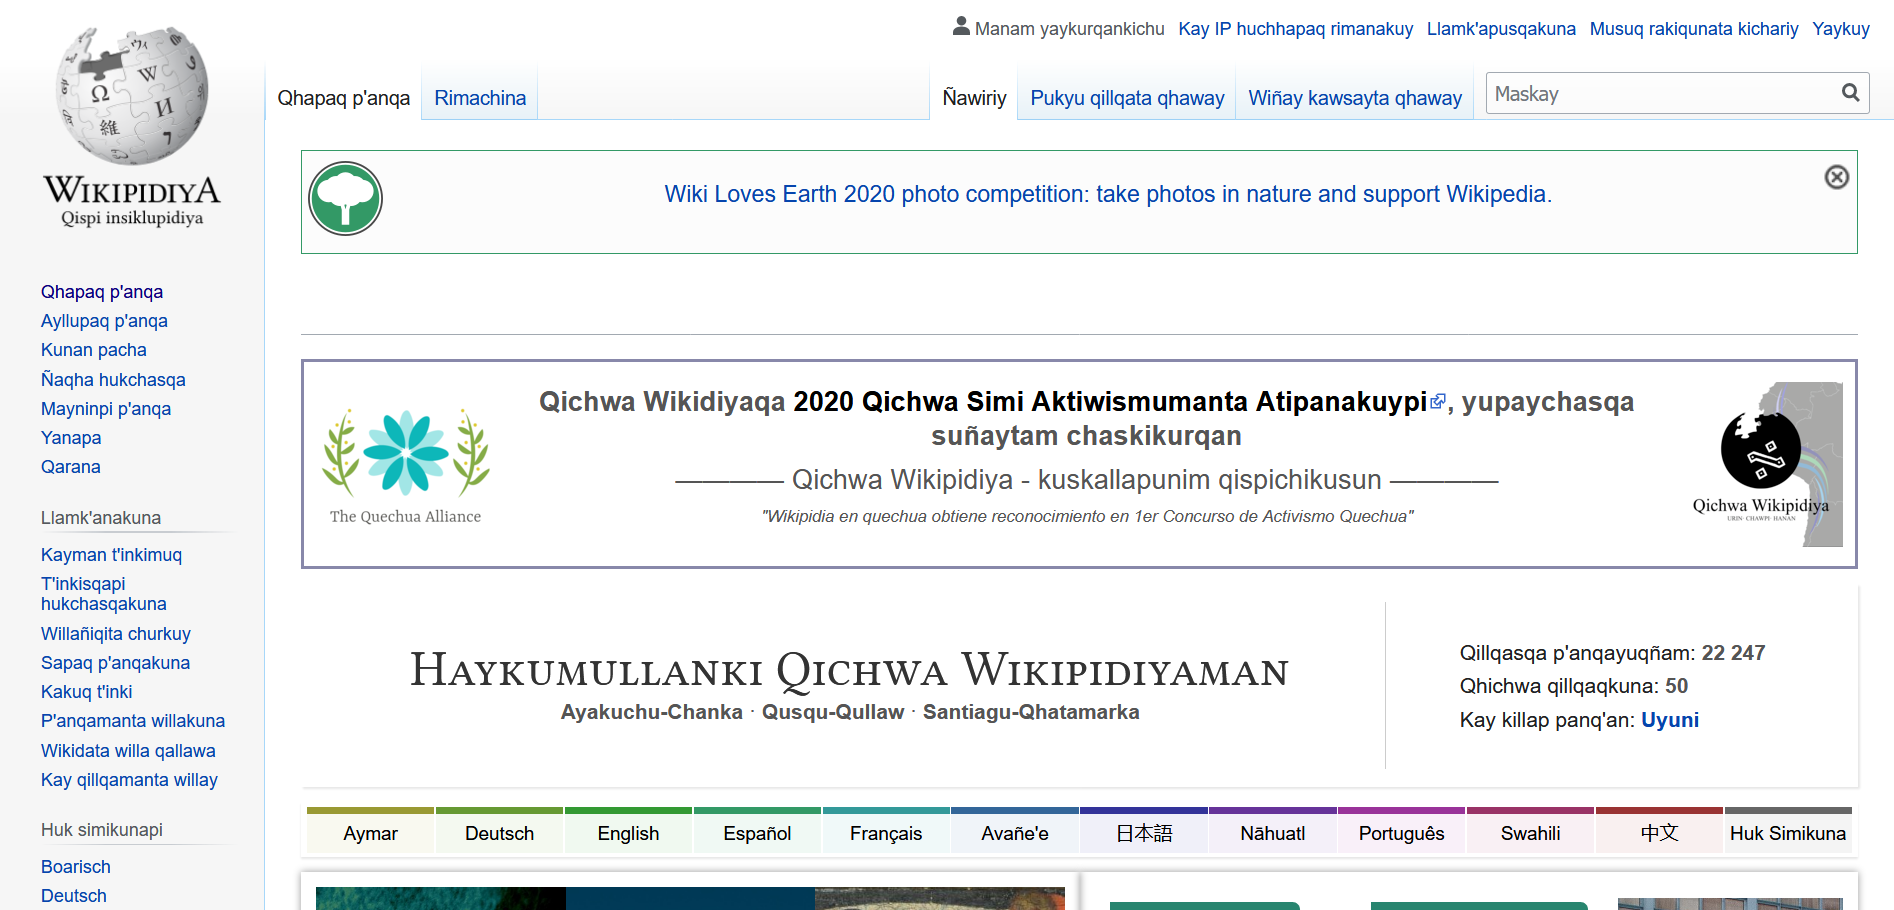Viewport: 1894px width, 910px height.
Task: Click Musuq rakiqunata kichariy link
Action: (1694, 29)
